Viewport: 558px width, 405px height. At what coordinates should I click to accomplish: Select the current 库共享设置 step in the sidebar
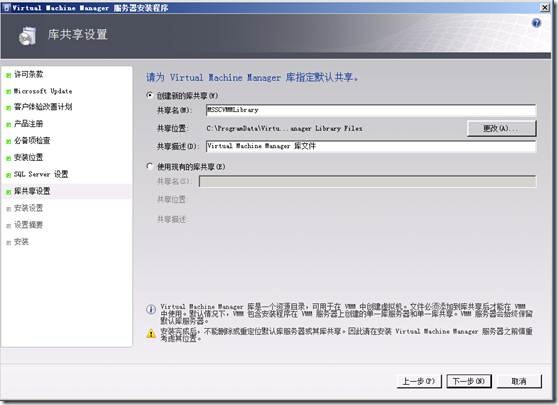coord(32,191)
